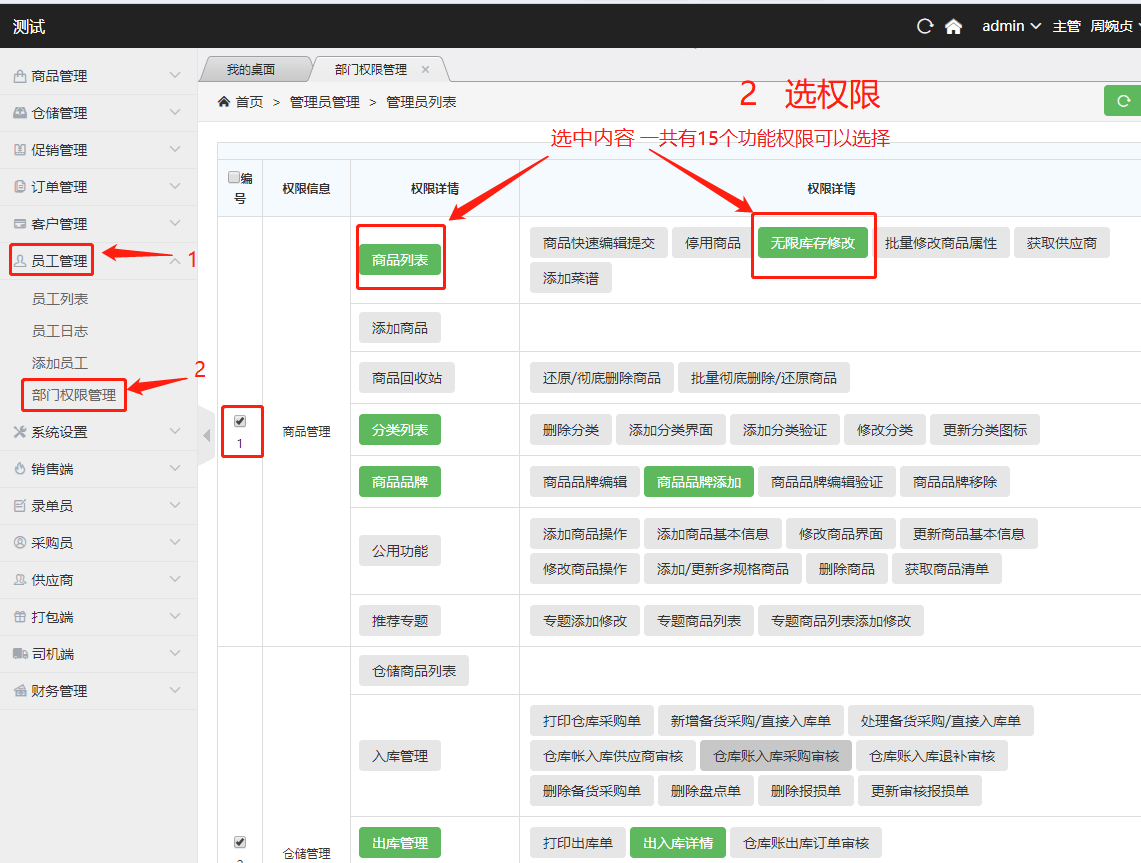Toggle the select-all checkbox in 编号 header
The image size is (1141, 863).
[234, 177]
